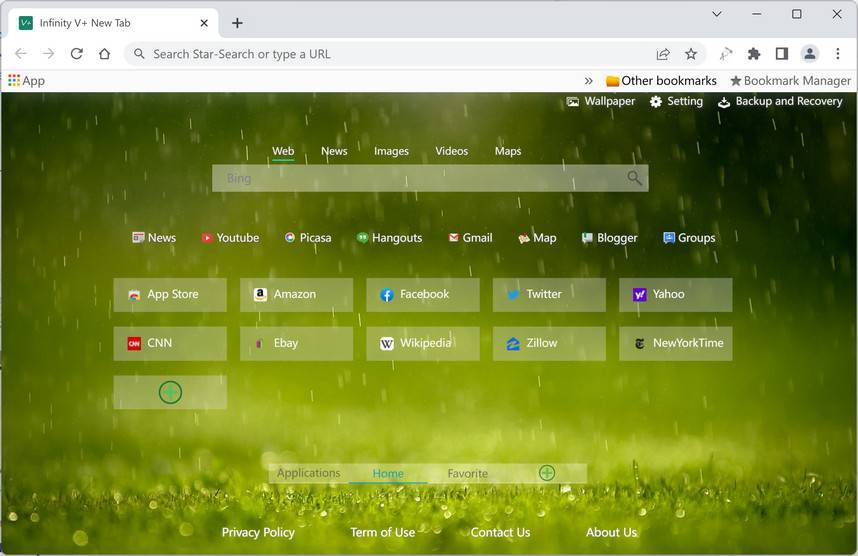Screen dimensions: 858x556
Task: Add a new page tab with plus
Action: pos(547,473)
